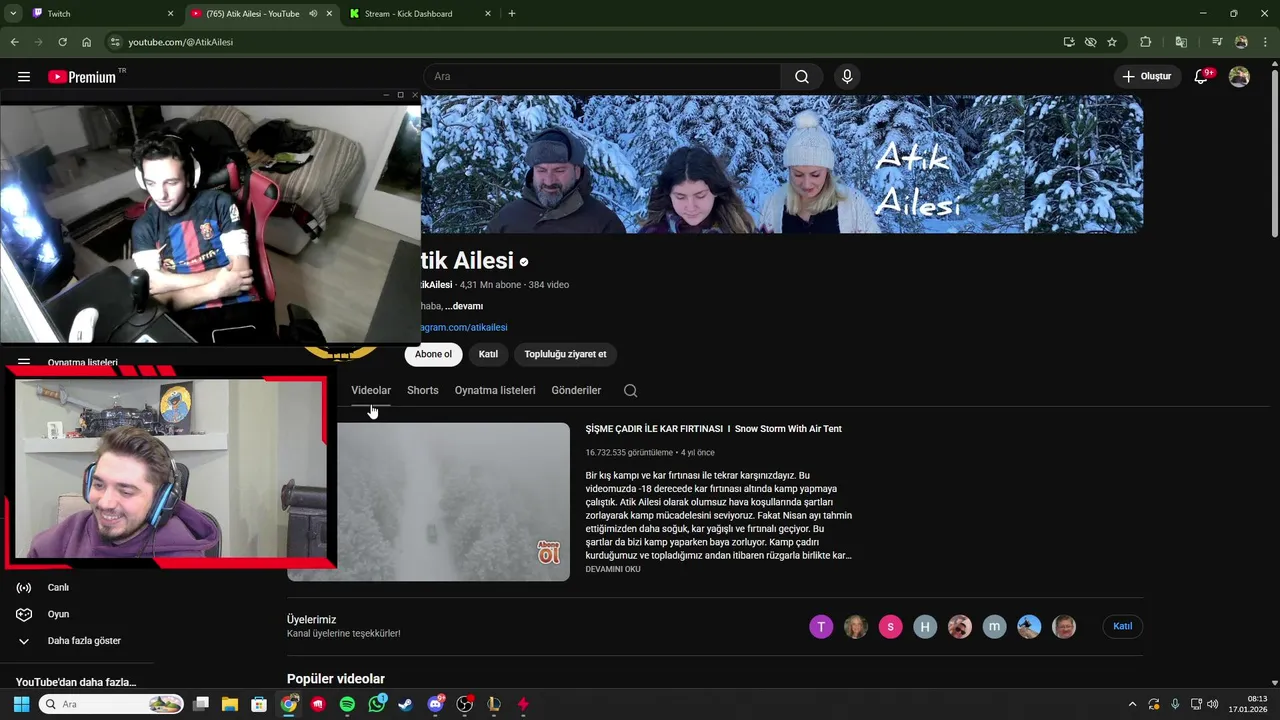Click the lowercase m member avatar
Screen dimensions: 1280x720
click(994, 627)
